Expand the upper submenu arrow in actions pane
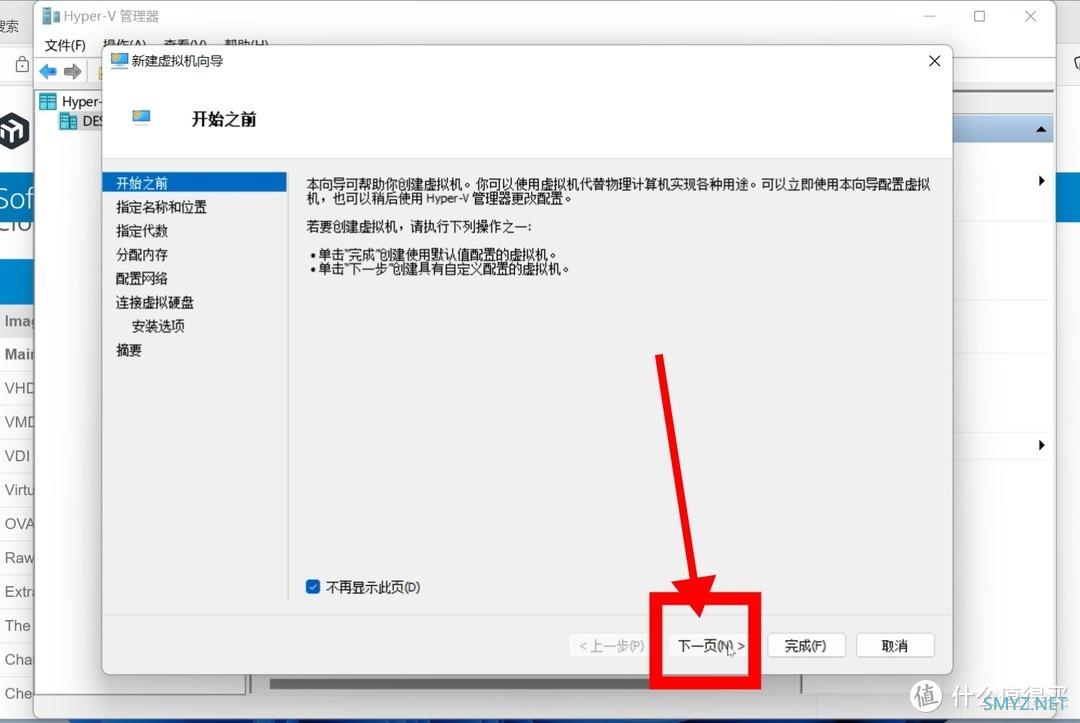Screen dimensions: 1080x723 pos(1041,180)
